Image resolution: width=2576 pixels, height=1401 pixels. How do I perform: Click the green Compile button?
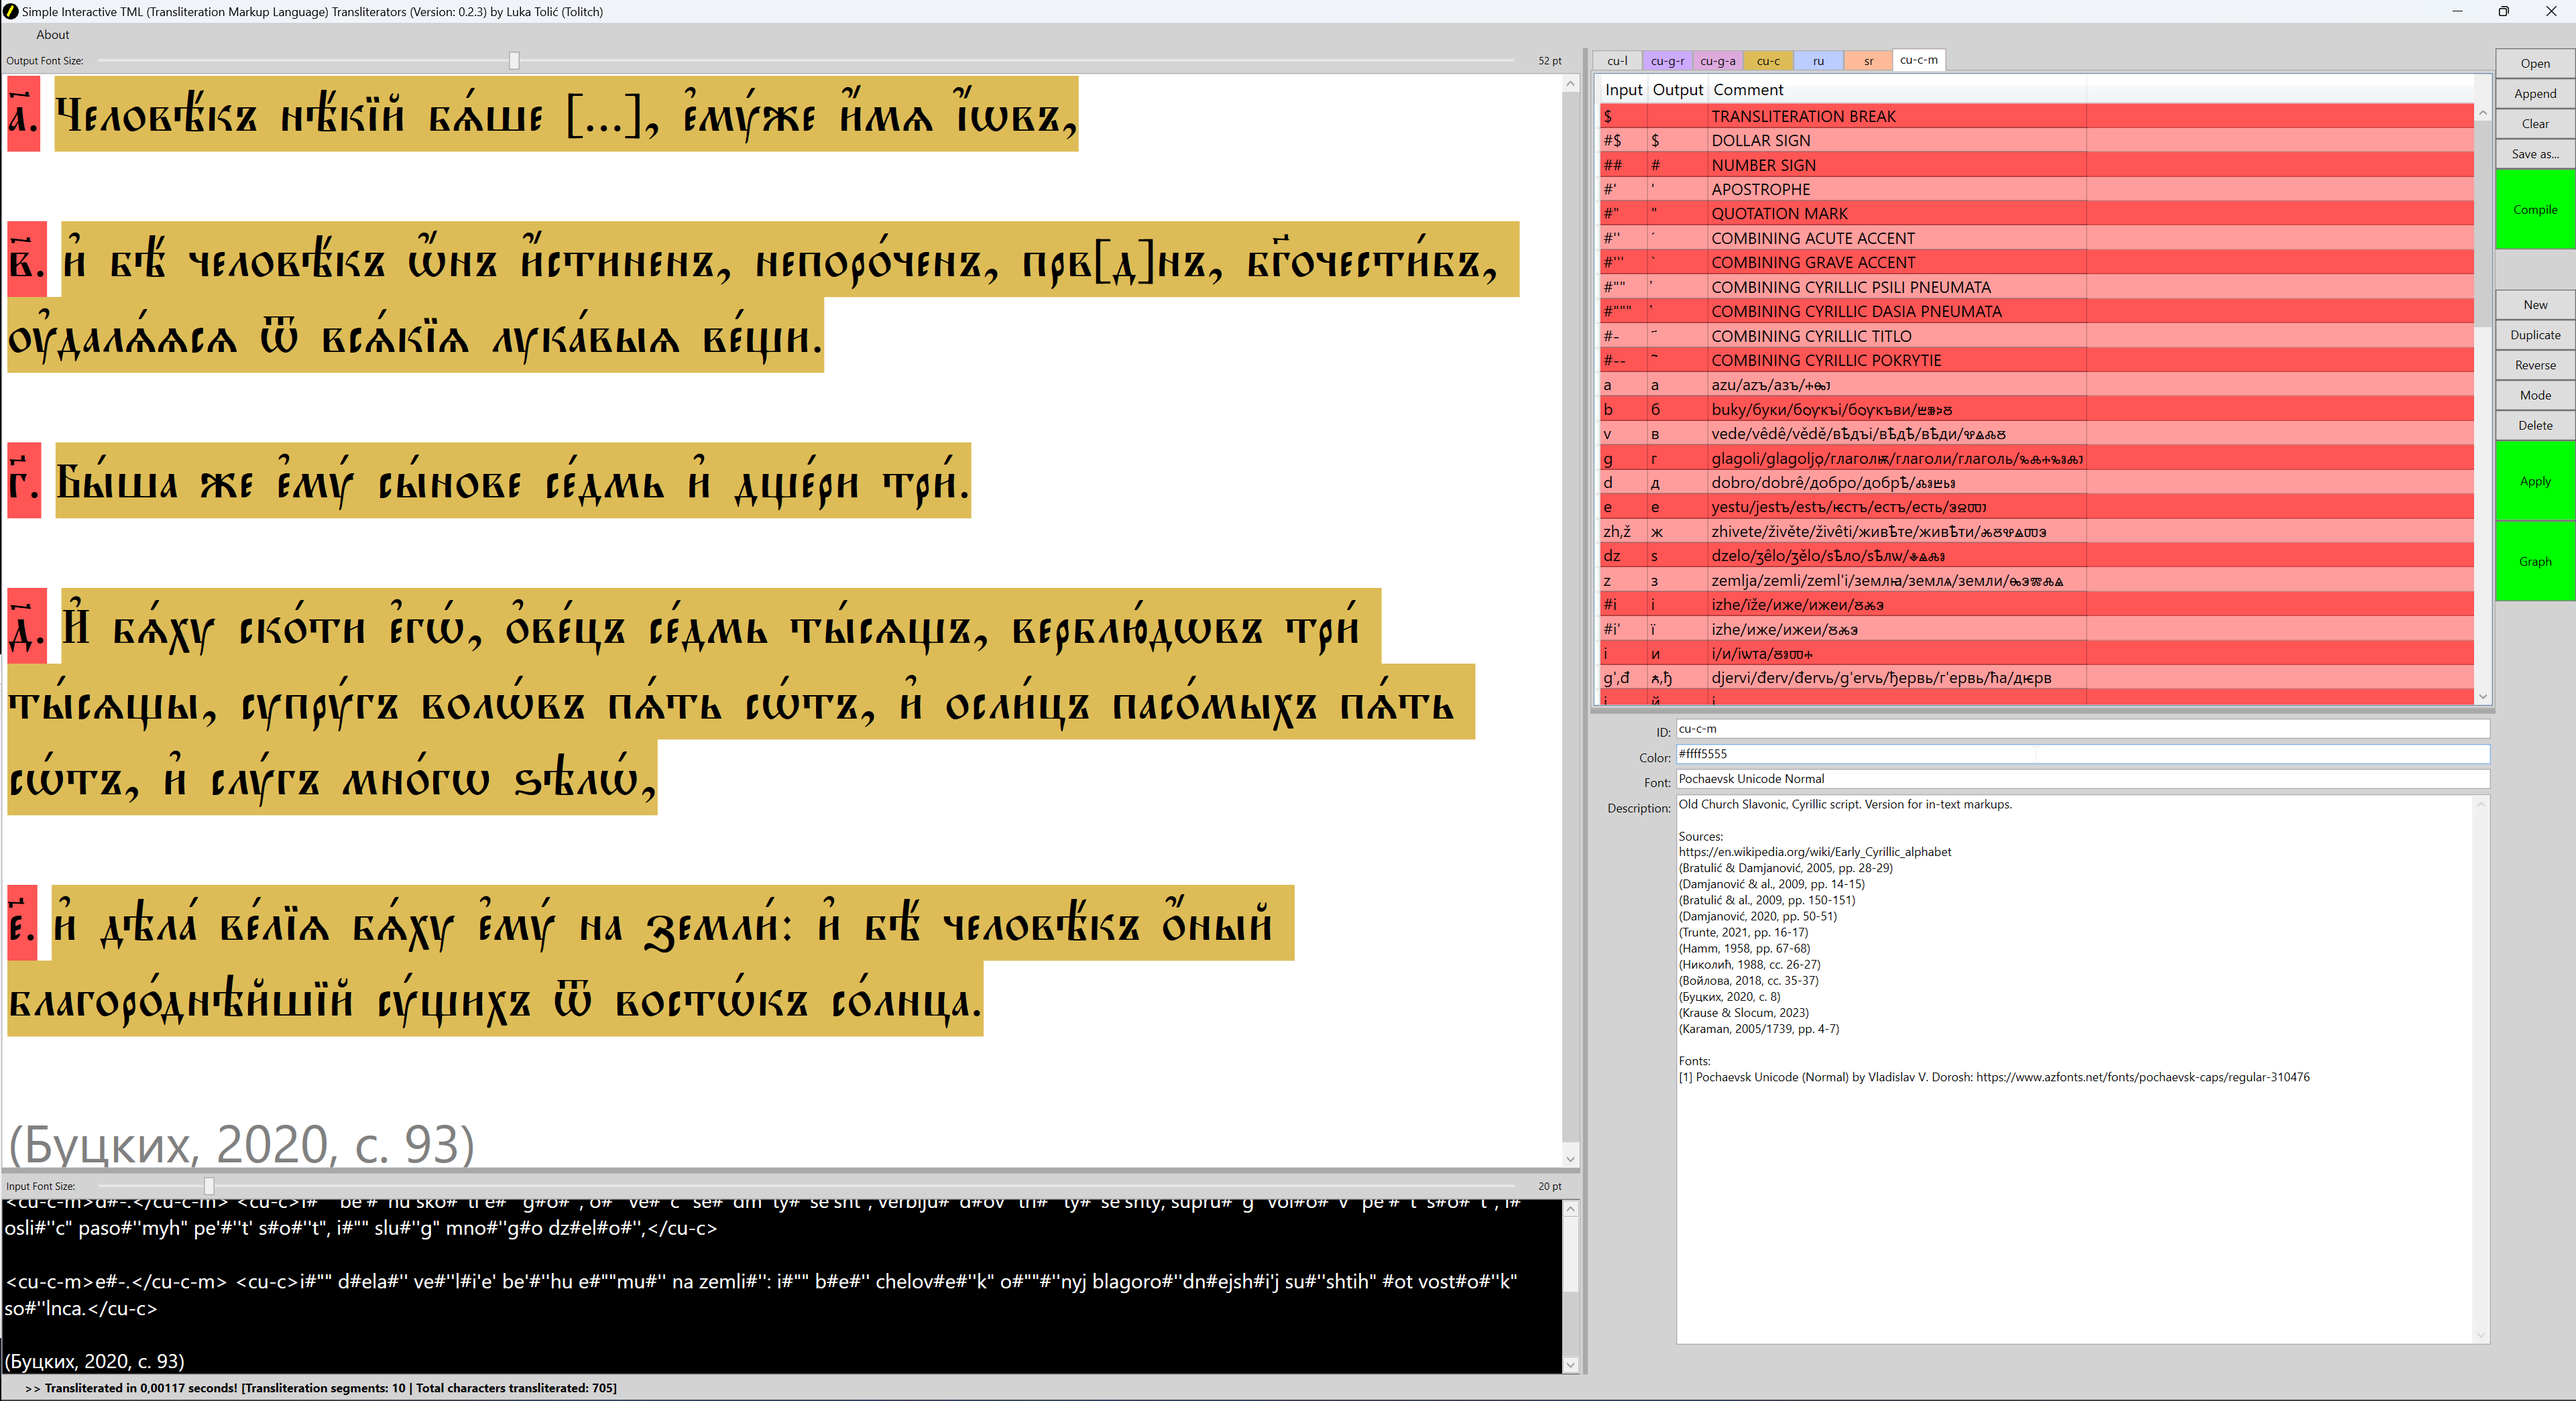click(x=2534, y=209)
